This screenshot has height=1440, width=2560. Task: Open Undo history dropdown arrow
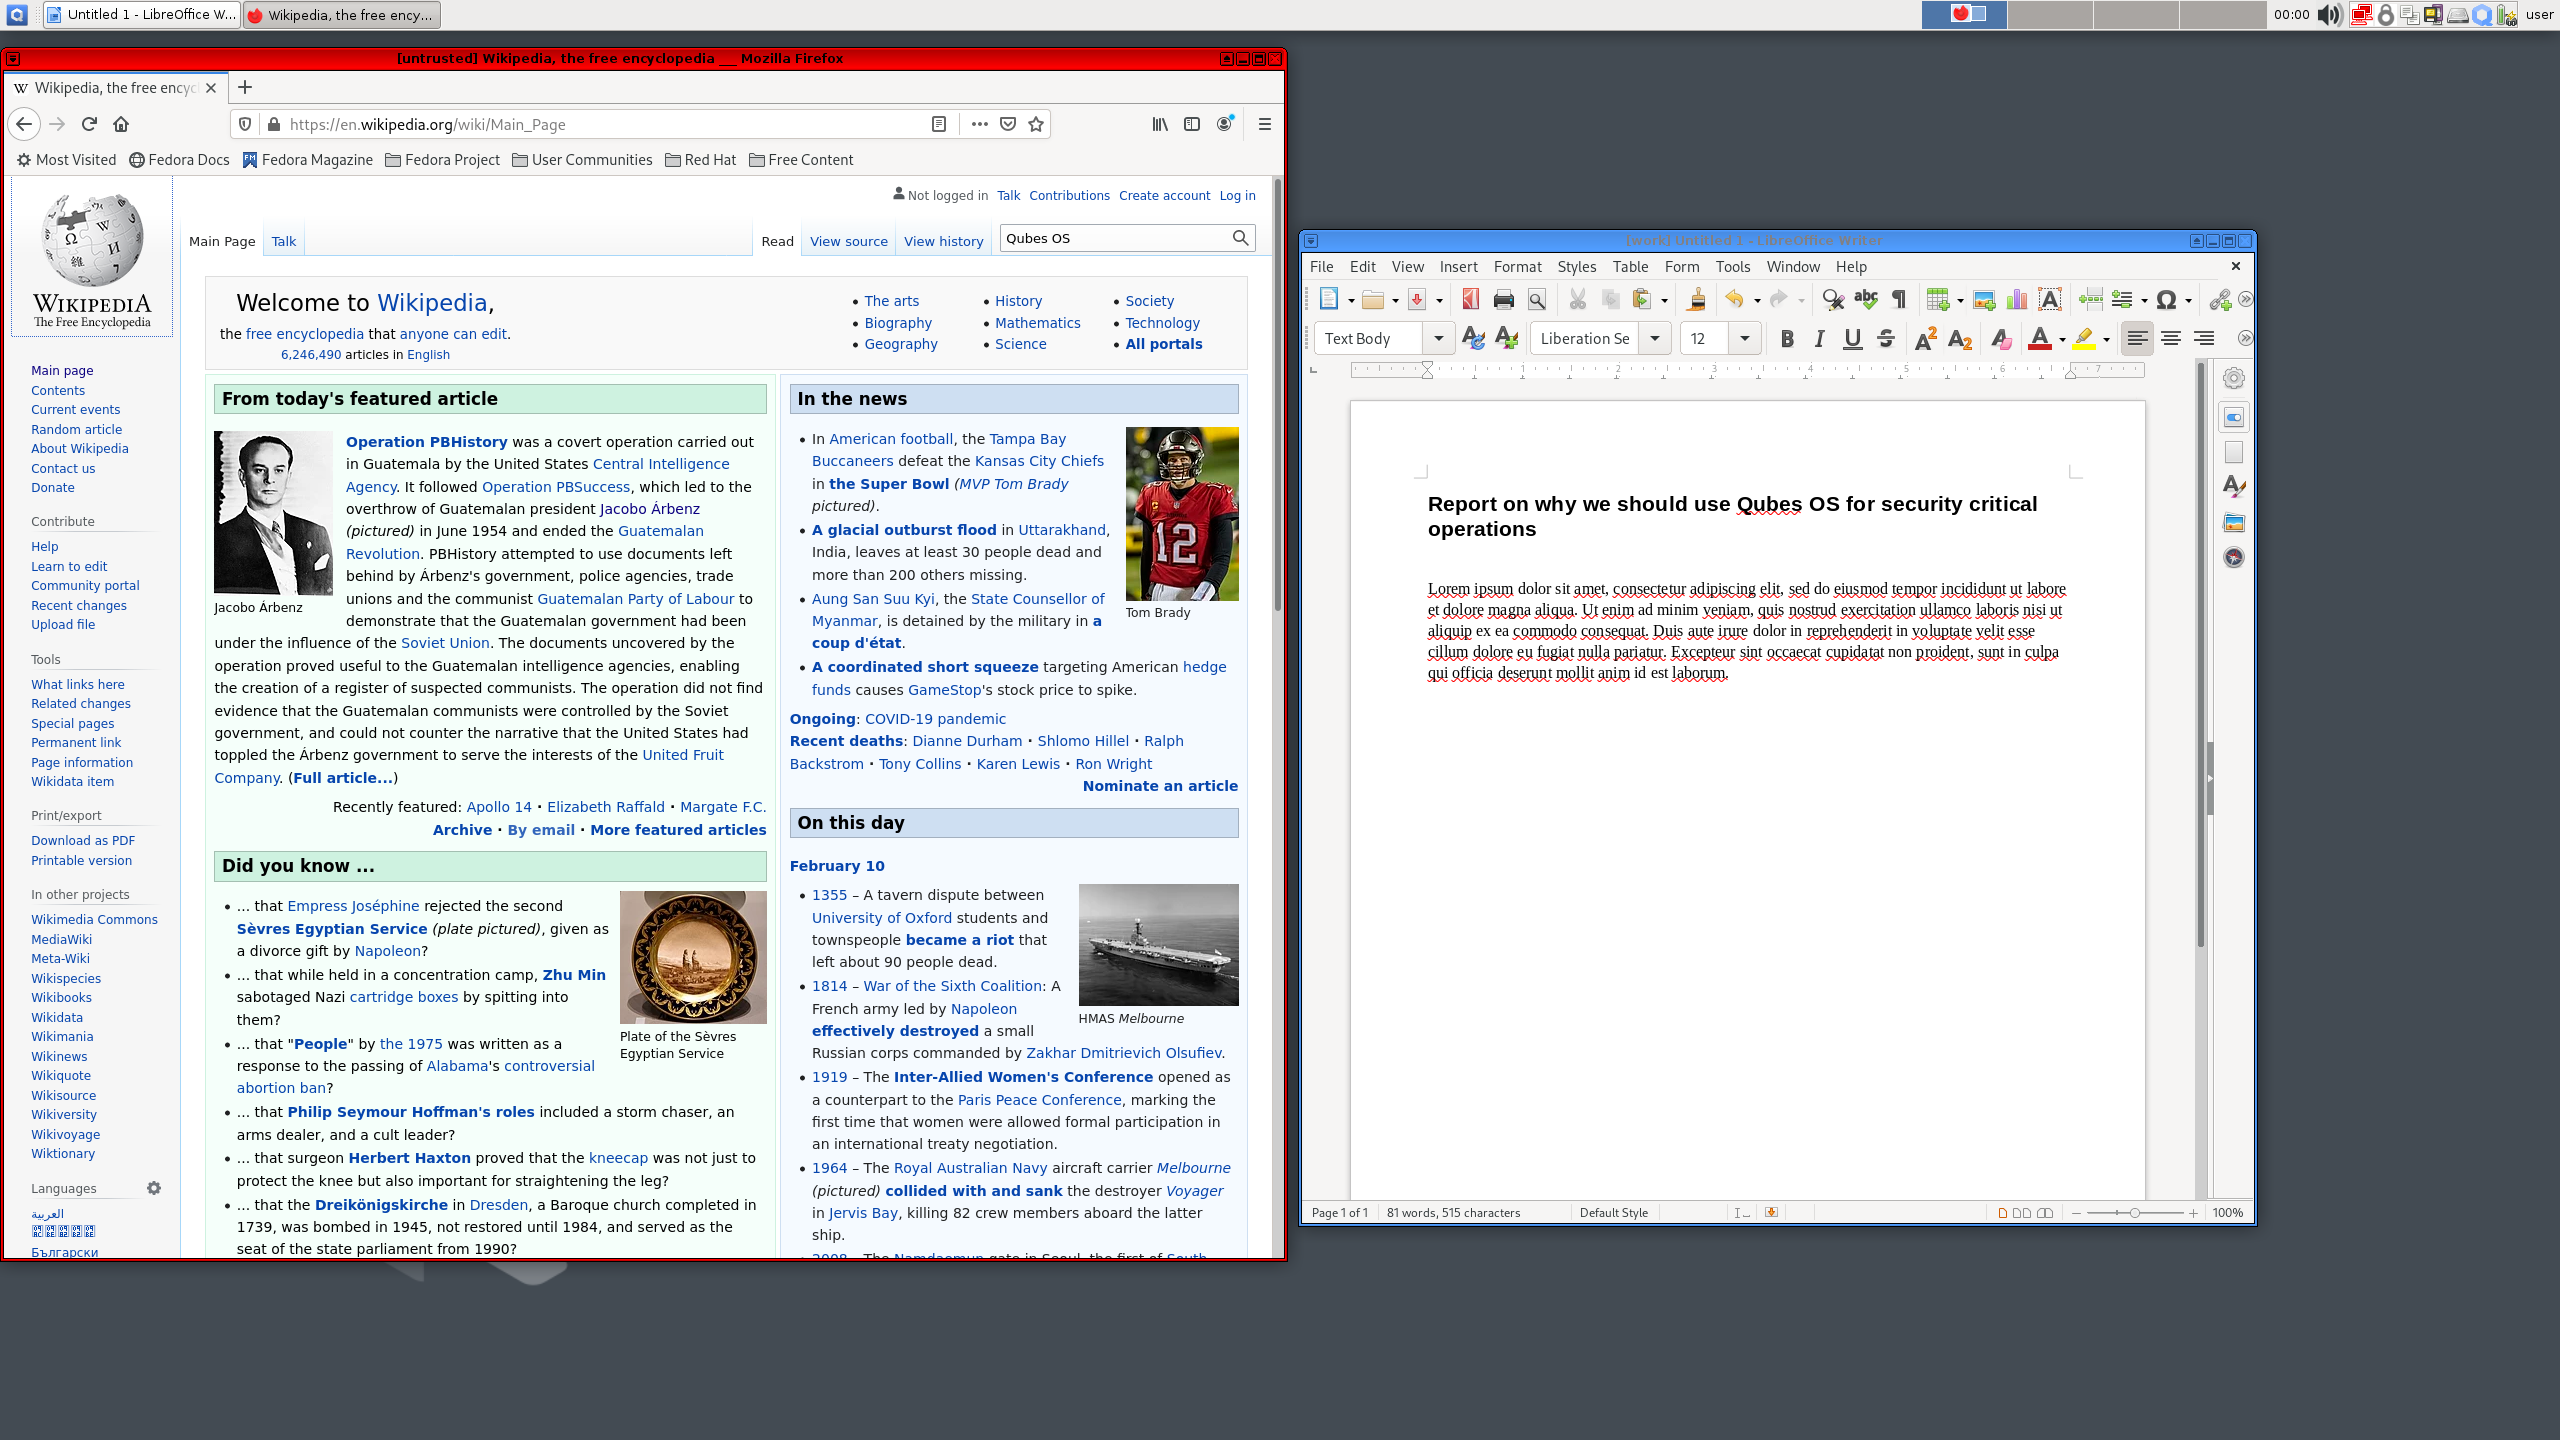pyautogui.click(x=1757, y=300)
